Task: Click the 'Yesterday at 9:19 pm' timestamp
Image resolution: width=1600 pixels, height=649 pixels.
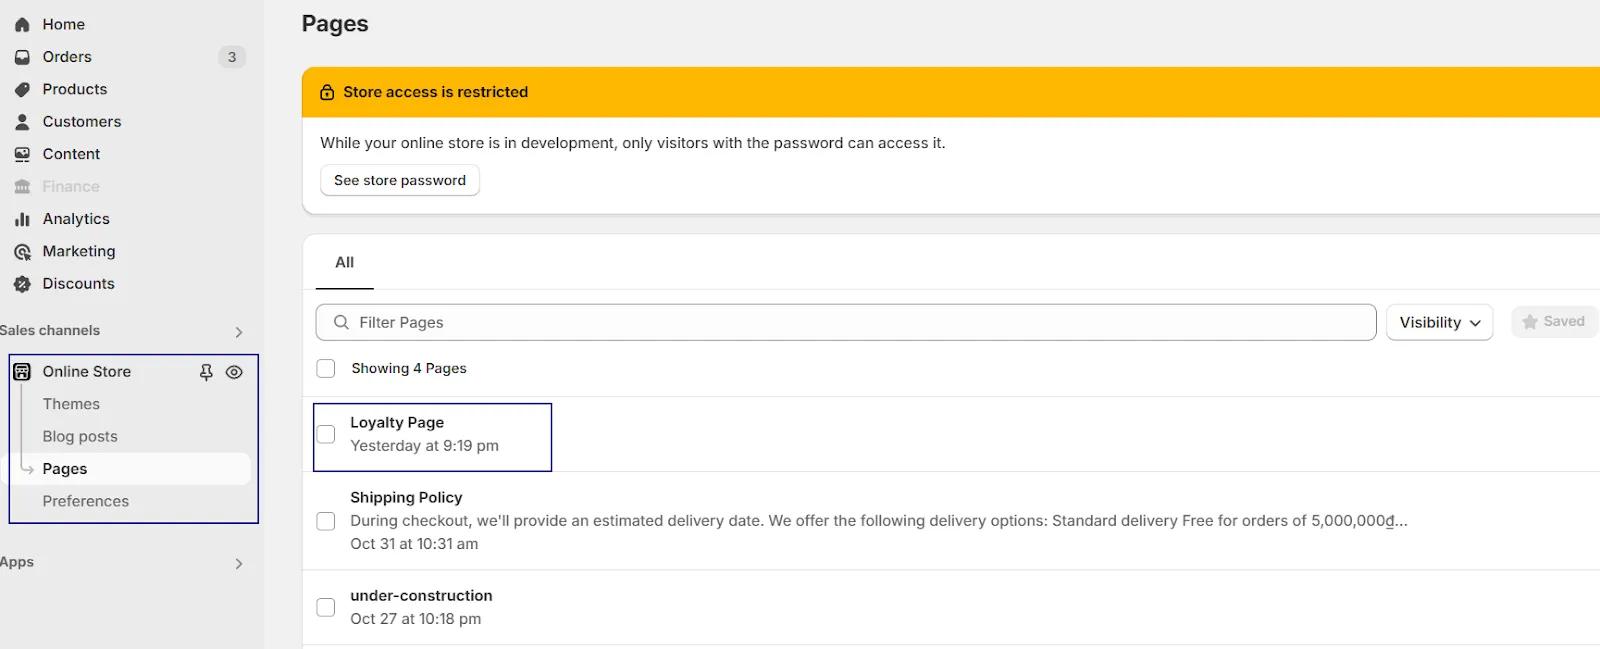Action: 424,446
